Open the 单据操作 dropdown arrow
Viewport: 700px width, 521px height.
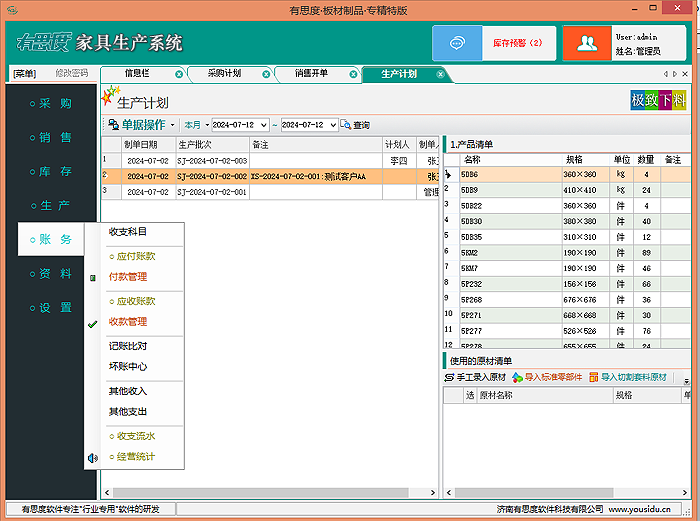(x=172, y=125)
